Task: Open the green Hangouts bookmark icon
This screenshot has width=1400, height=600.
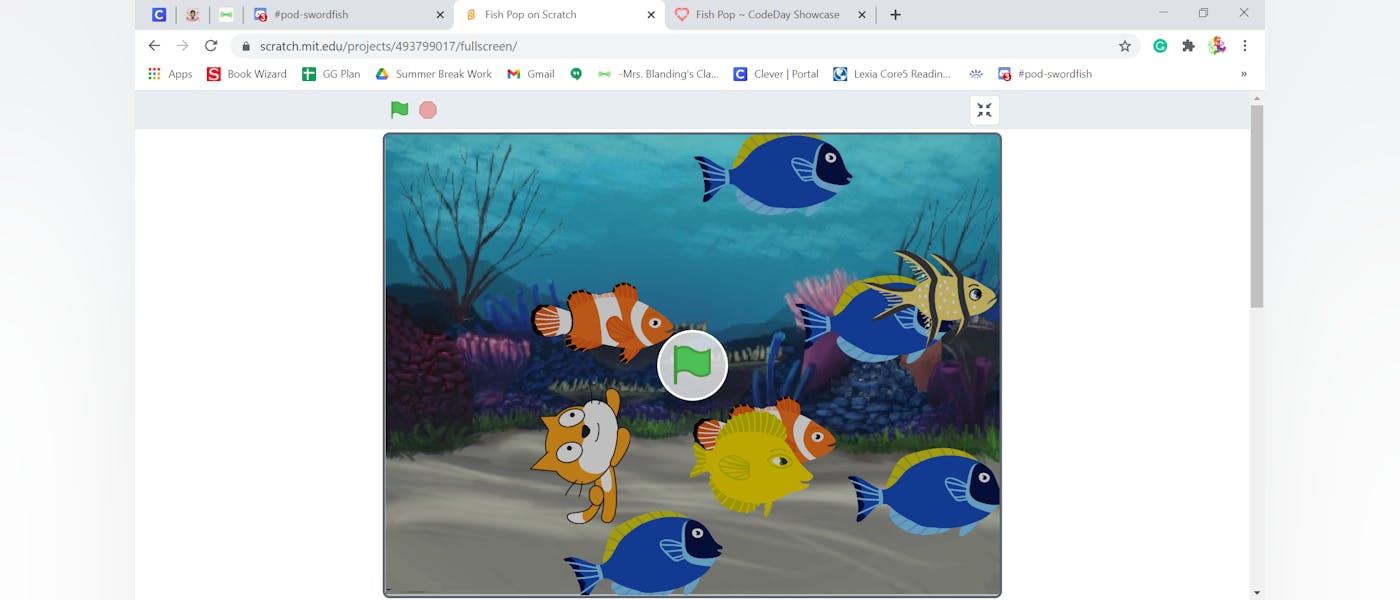Action: [x=576, y=74]
